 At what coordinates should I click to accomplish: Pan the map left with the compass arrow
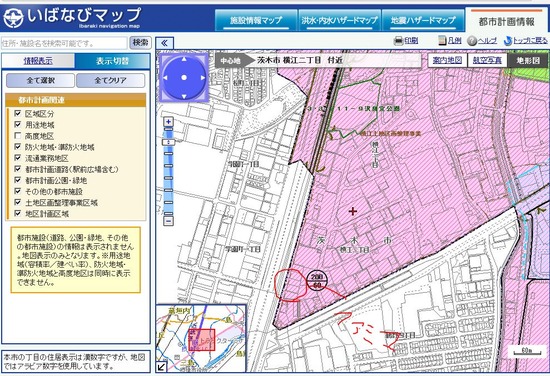coord(166,78)
